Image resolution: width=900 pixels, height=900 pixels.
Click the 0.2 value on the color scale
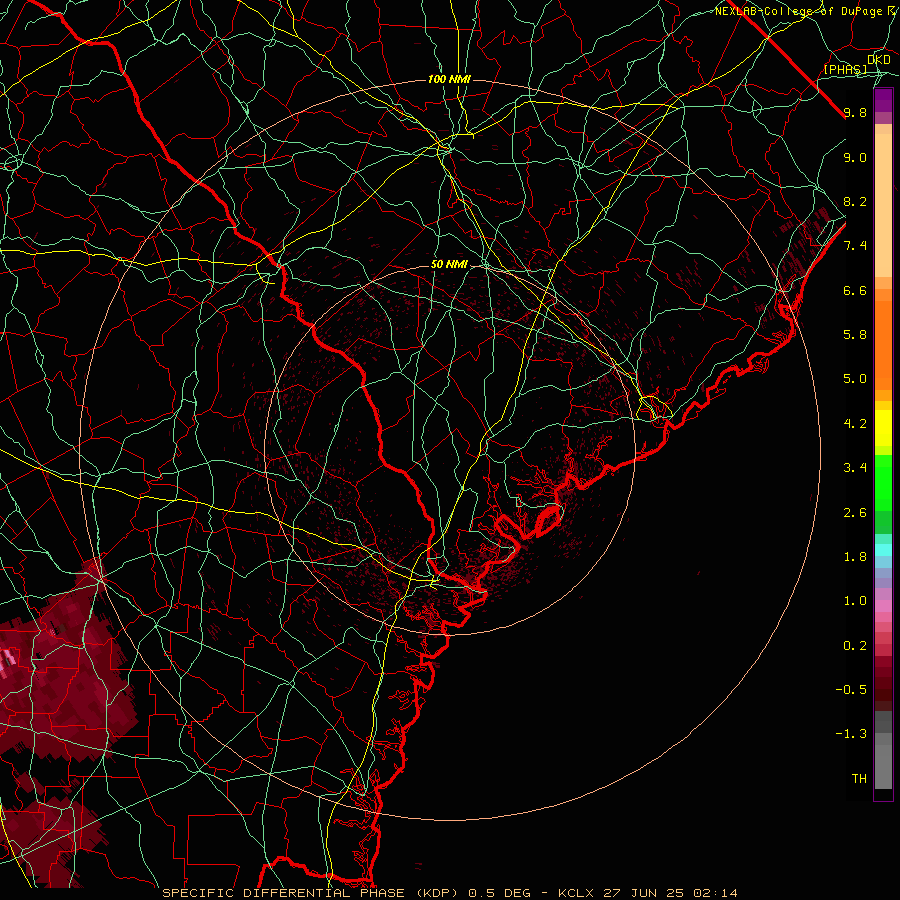[855, 646]
